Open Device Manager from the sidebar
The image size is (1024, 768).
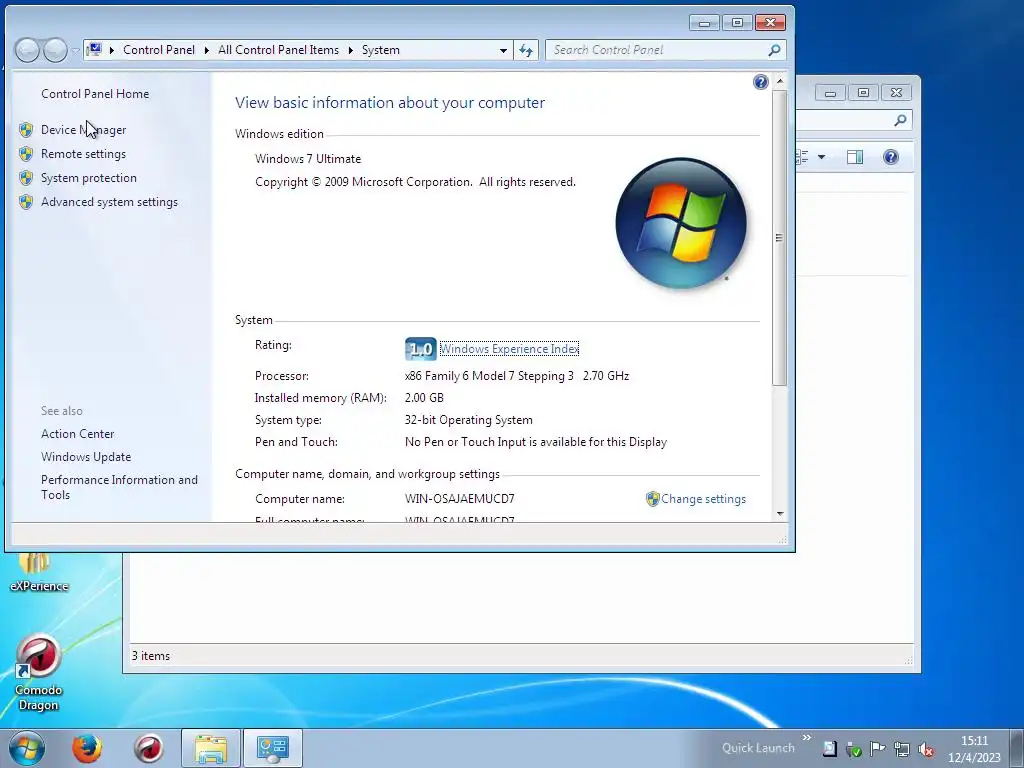coord(83,130)
